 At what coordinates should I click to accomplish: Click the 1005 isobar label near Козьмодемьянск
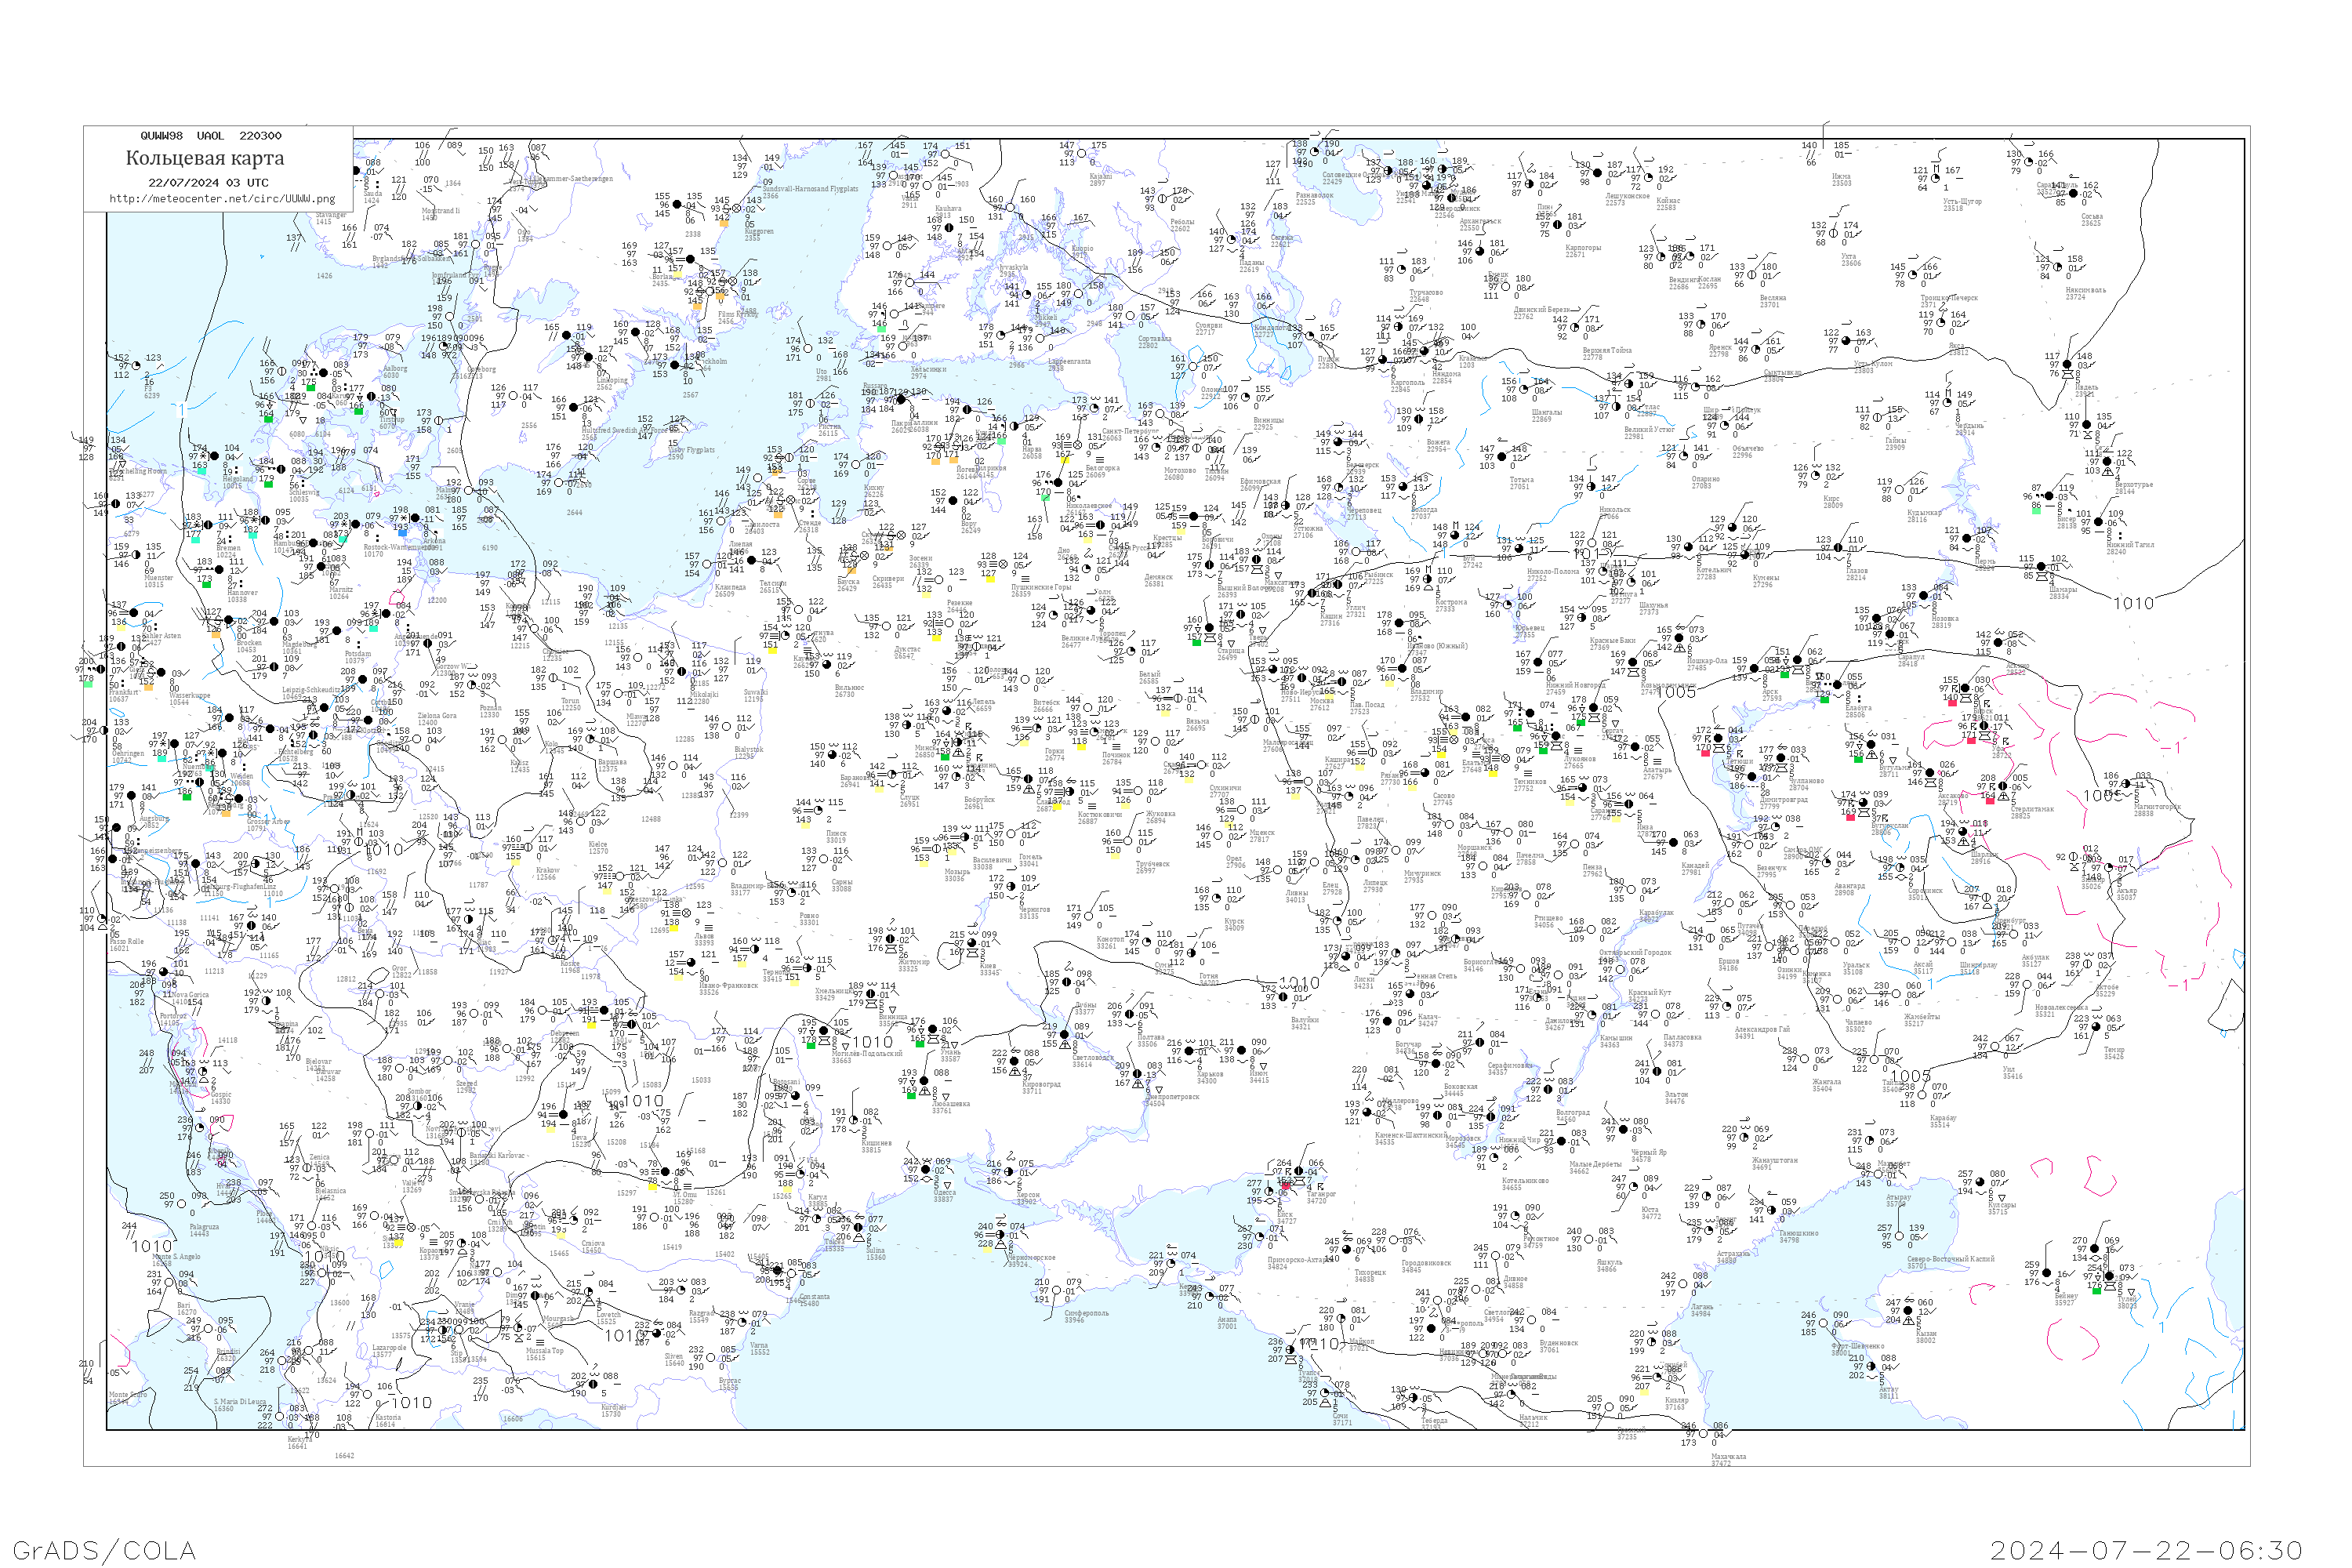1676,692
